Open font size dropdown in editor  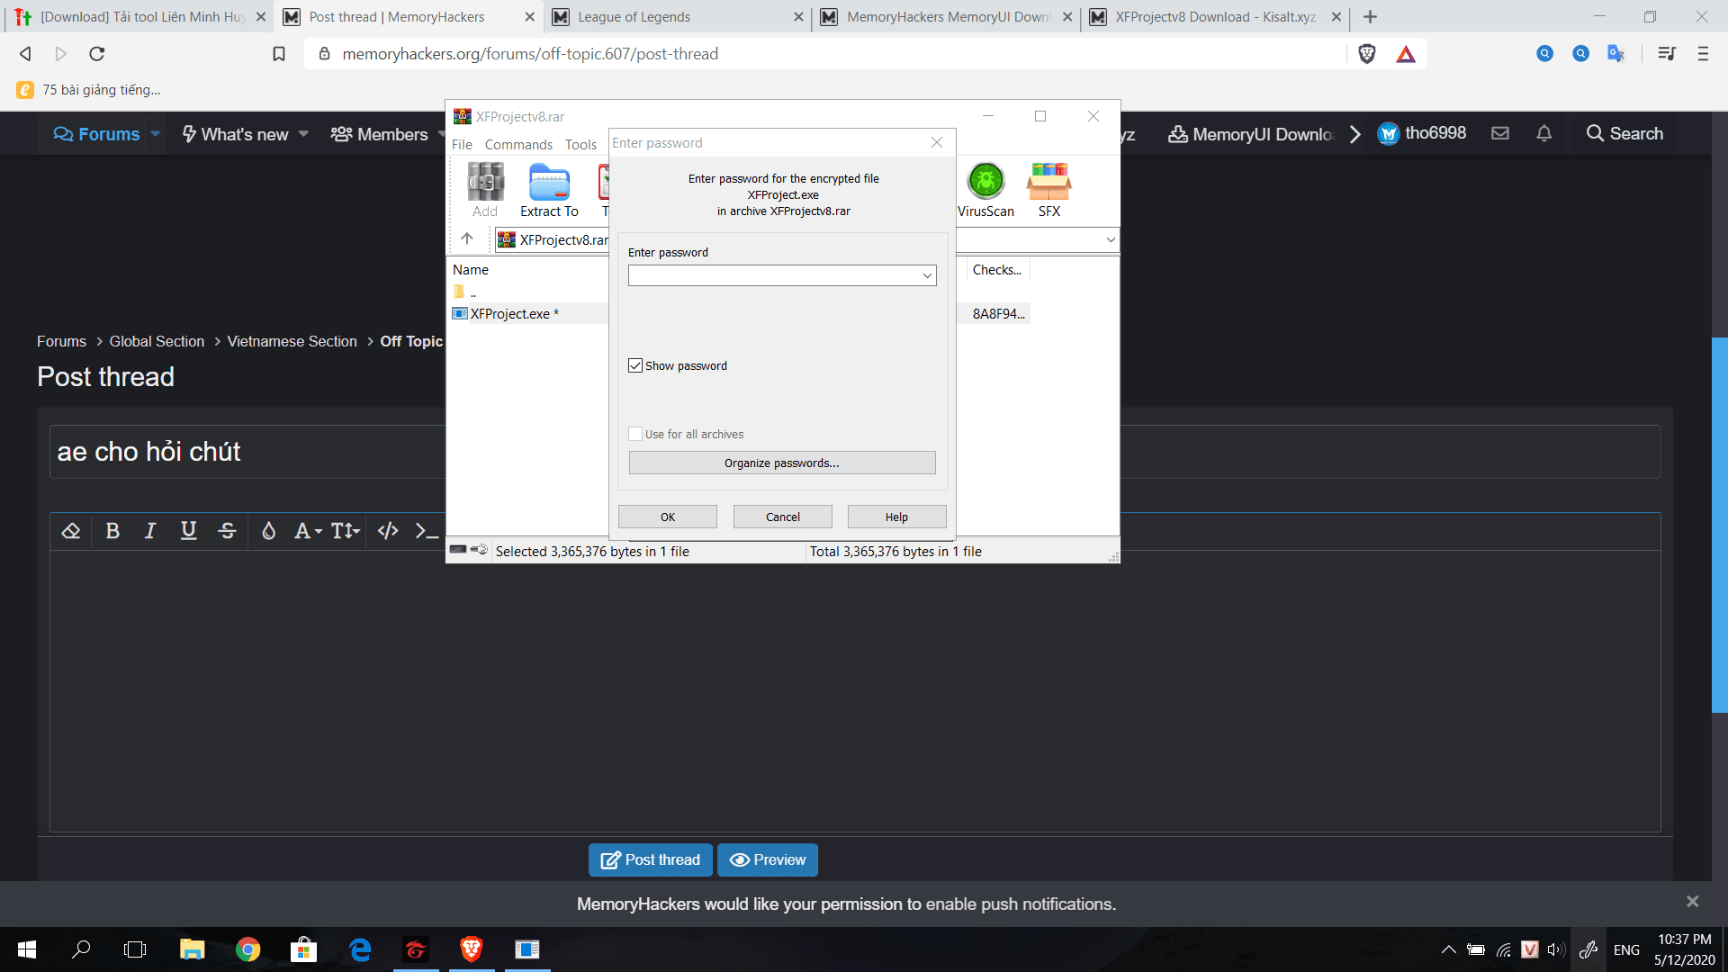[x=346, y=531]
